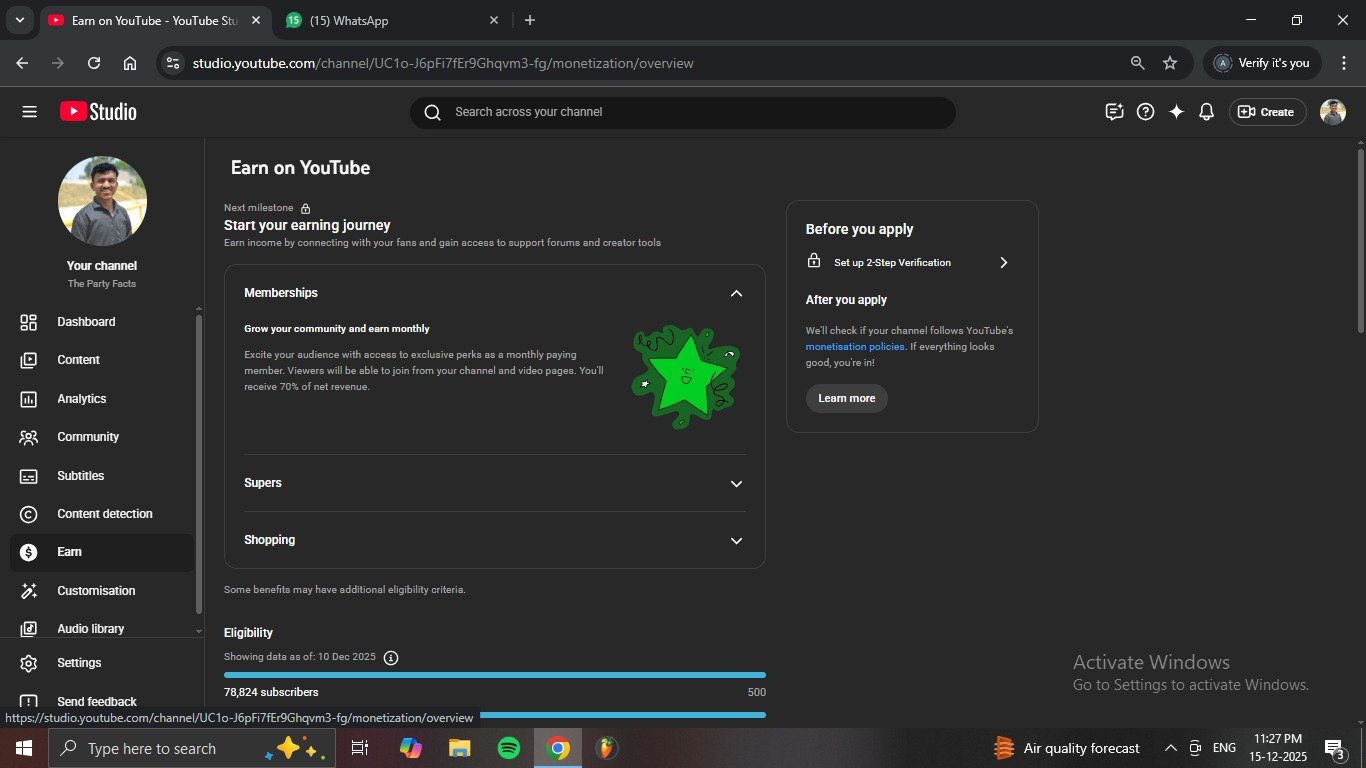
Task: Click the eligibility info icon beside date
Action: [x=391, y=658]
